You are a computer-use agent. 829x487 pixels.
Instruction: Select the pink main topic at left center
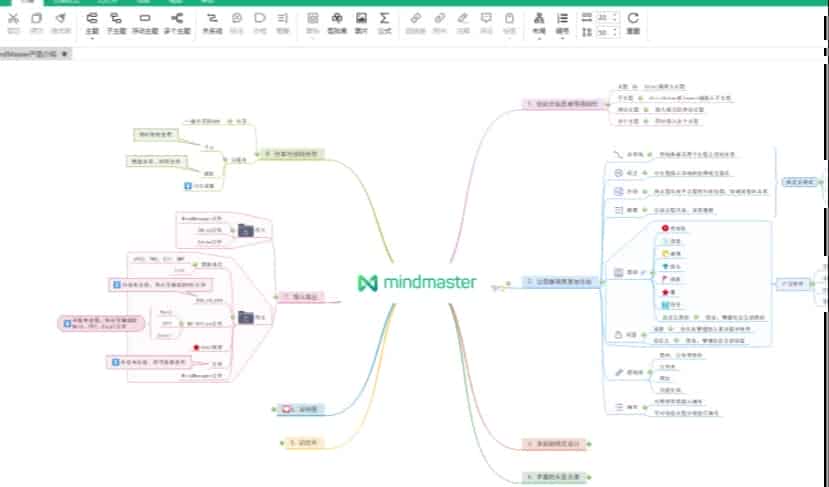301,297
